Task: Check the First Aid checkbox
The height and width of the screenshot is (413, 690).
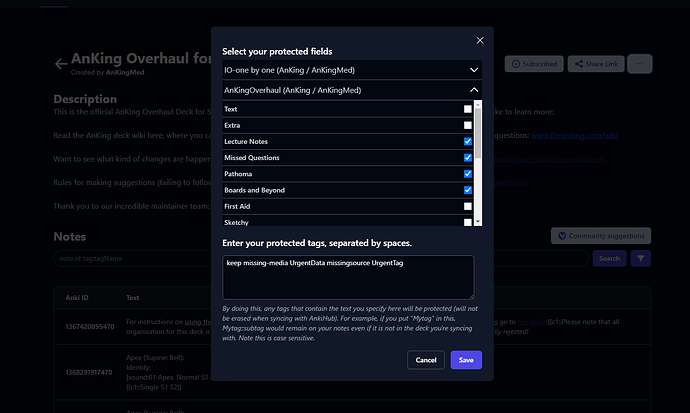Action: (467, 206)
